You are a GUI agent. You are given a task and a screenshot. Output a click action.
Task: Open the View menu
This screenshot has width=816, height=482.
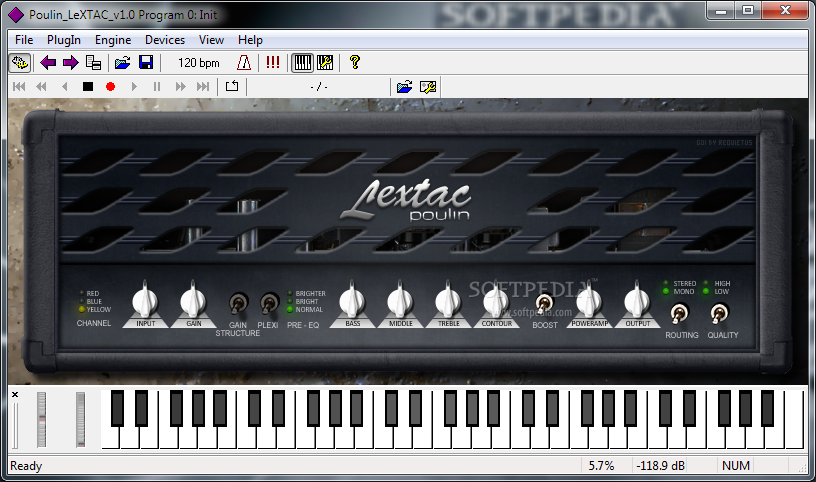pyautogui.click(x=211, y=40)
